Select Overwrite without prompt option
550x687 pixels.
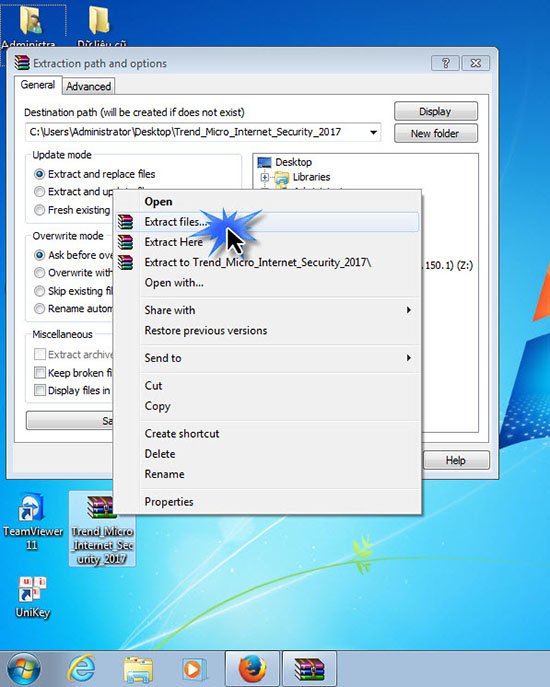74,273
